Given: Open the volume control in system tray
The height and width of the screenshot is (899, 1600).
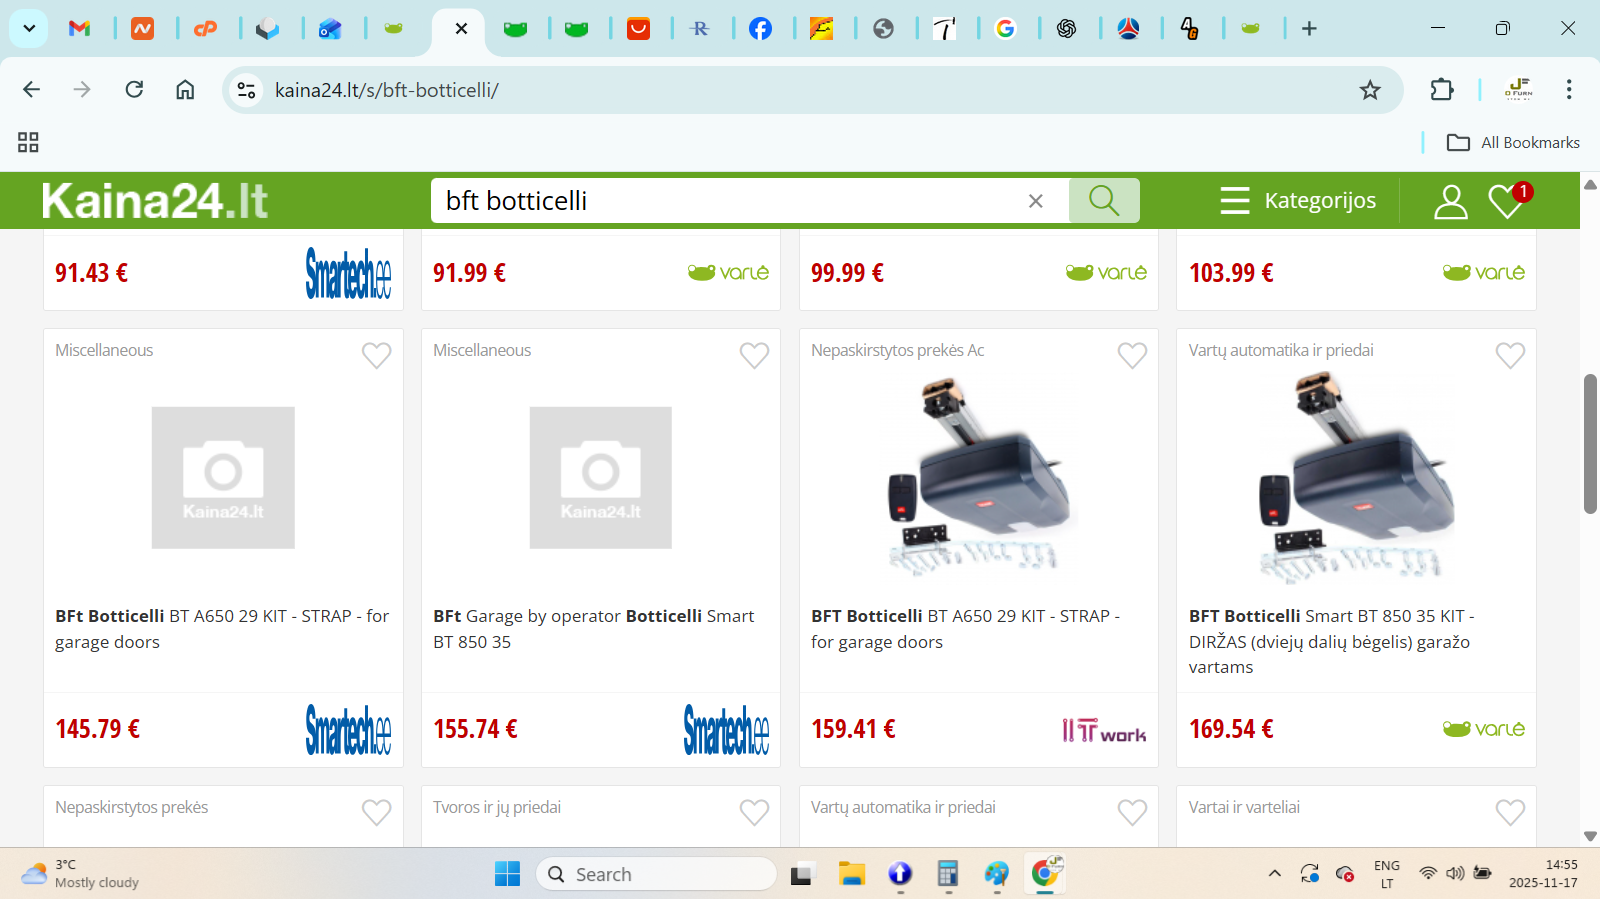Looking at the screenshot, I should click(1455, 874).
